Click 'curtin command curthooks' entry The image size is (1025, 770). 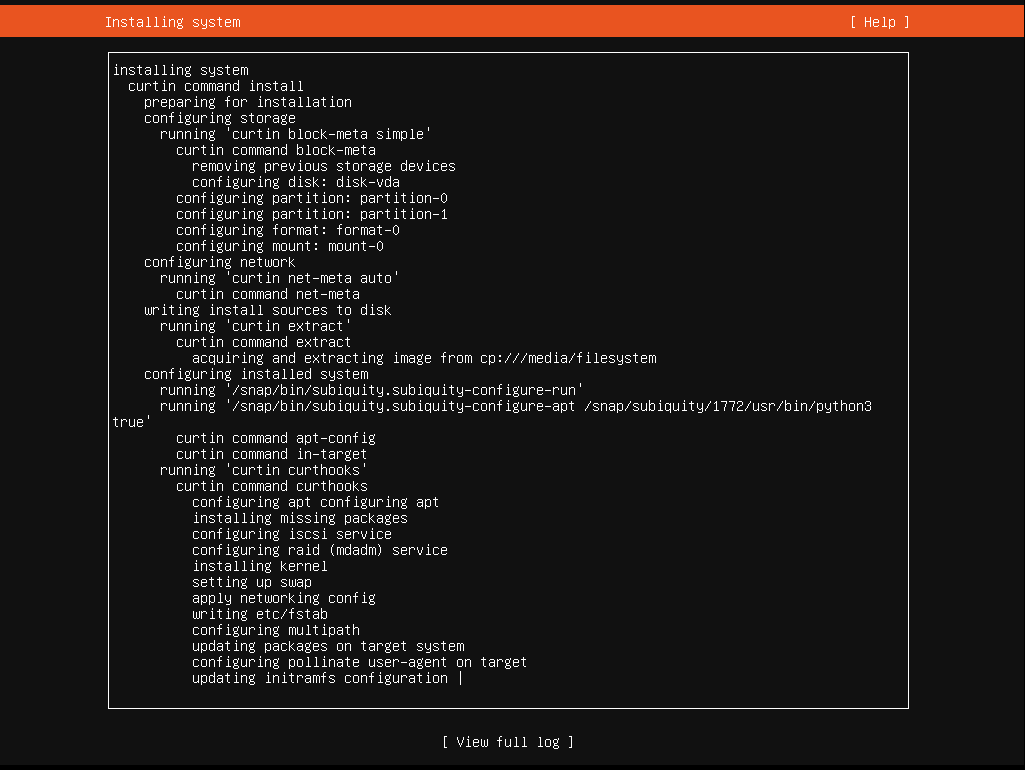[x=272, y=486]
